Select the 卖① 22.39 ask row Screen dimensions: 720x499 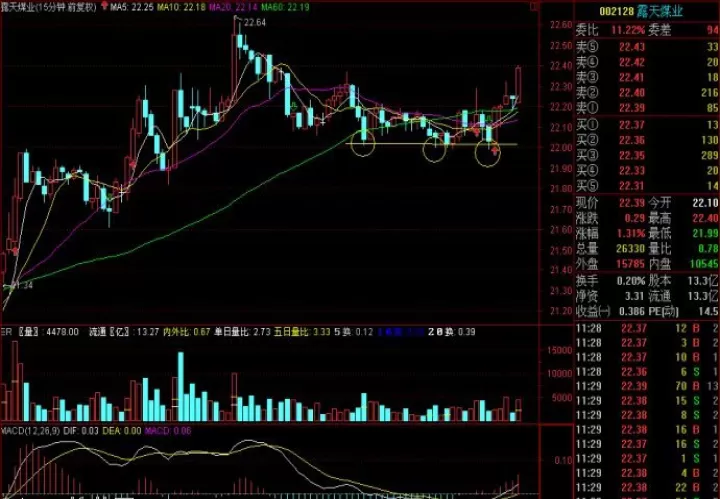click(647, 108)
